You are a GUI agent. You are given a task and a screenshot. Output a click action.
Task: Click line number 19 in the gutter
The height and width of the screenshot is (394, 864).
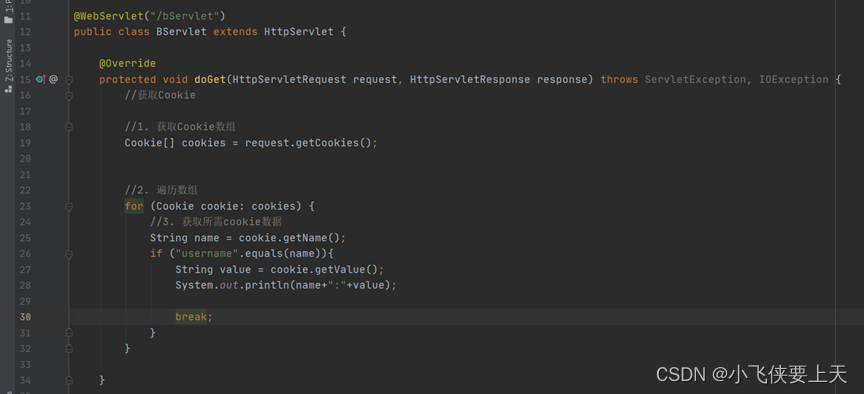pyautogui.click(x=25, y=143)
